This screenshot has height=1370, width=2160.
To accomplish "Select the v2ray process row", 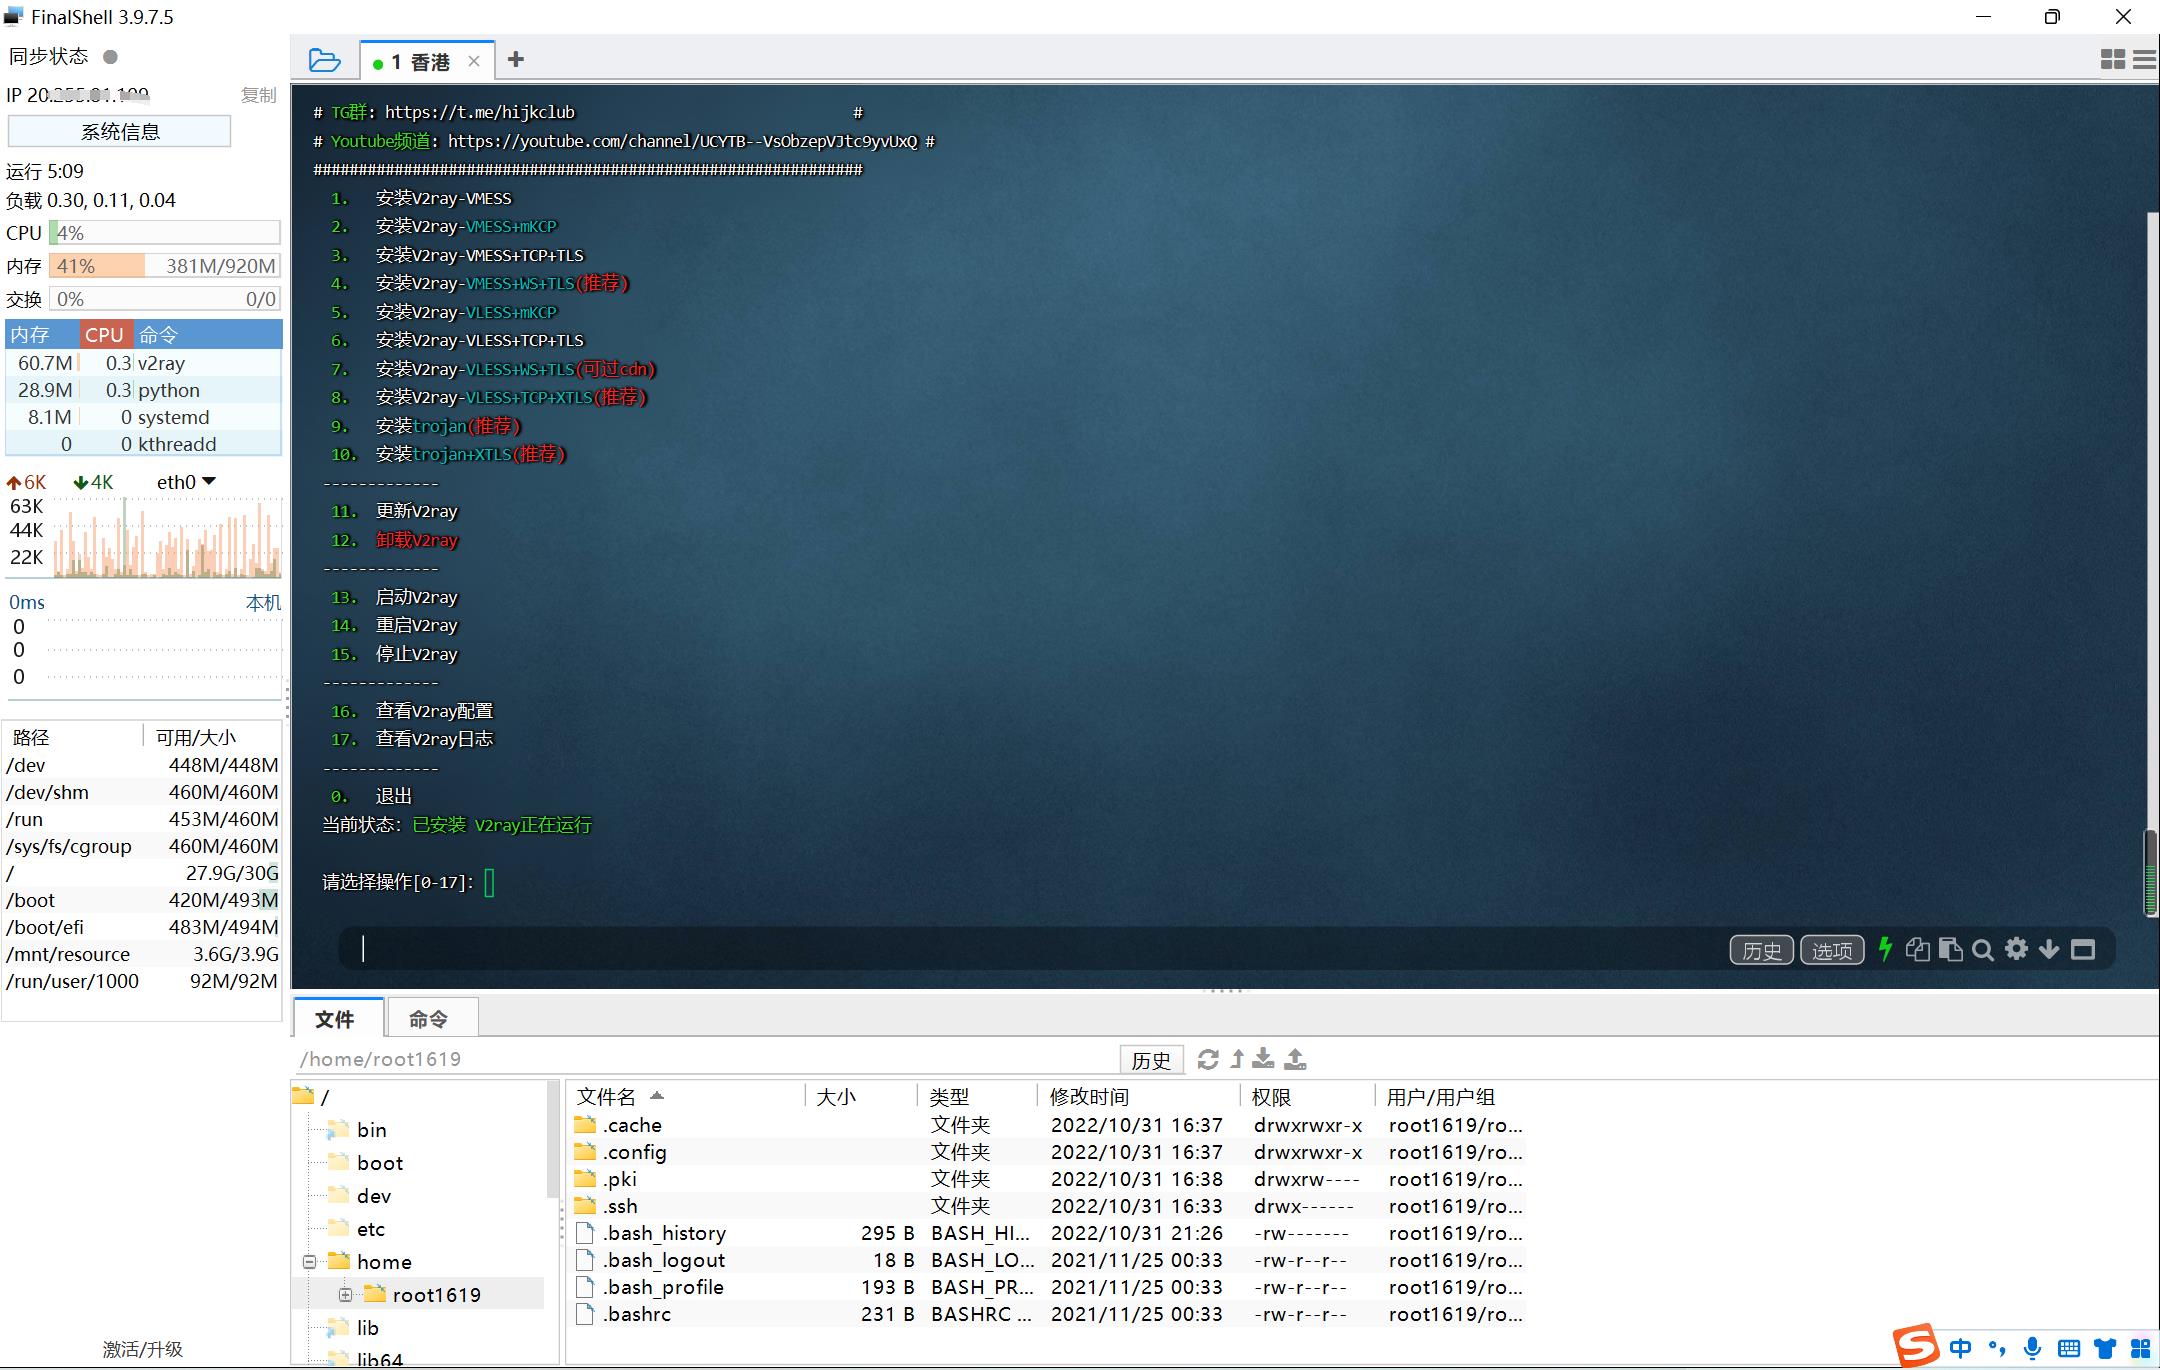I will tap(144, 363).
